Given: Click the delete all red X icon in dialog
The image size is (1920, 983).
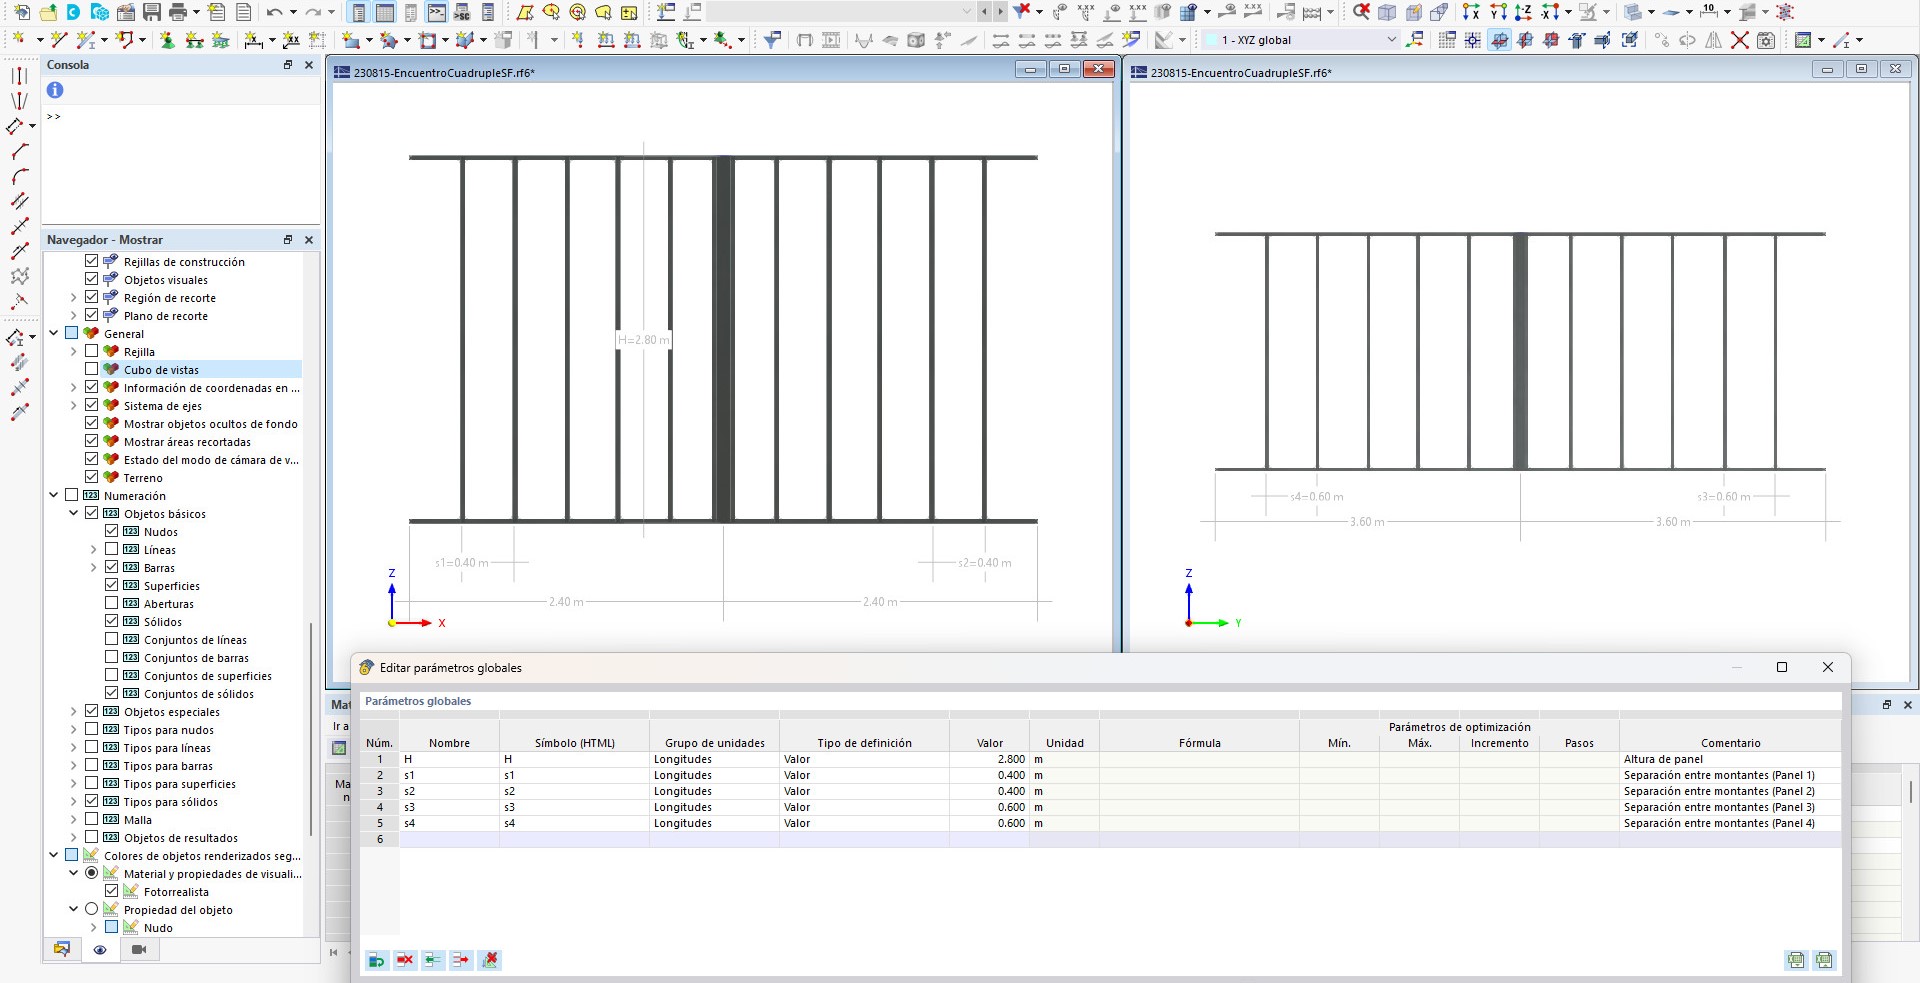Looking at the screenshot, I should (x=489, y=960).
